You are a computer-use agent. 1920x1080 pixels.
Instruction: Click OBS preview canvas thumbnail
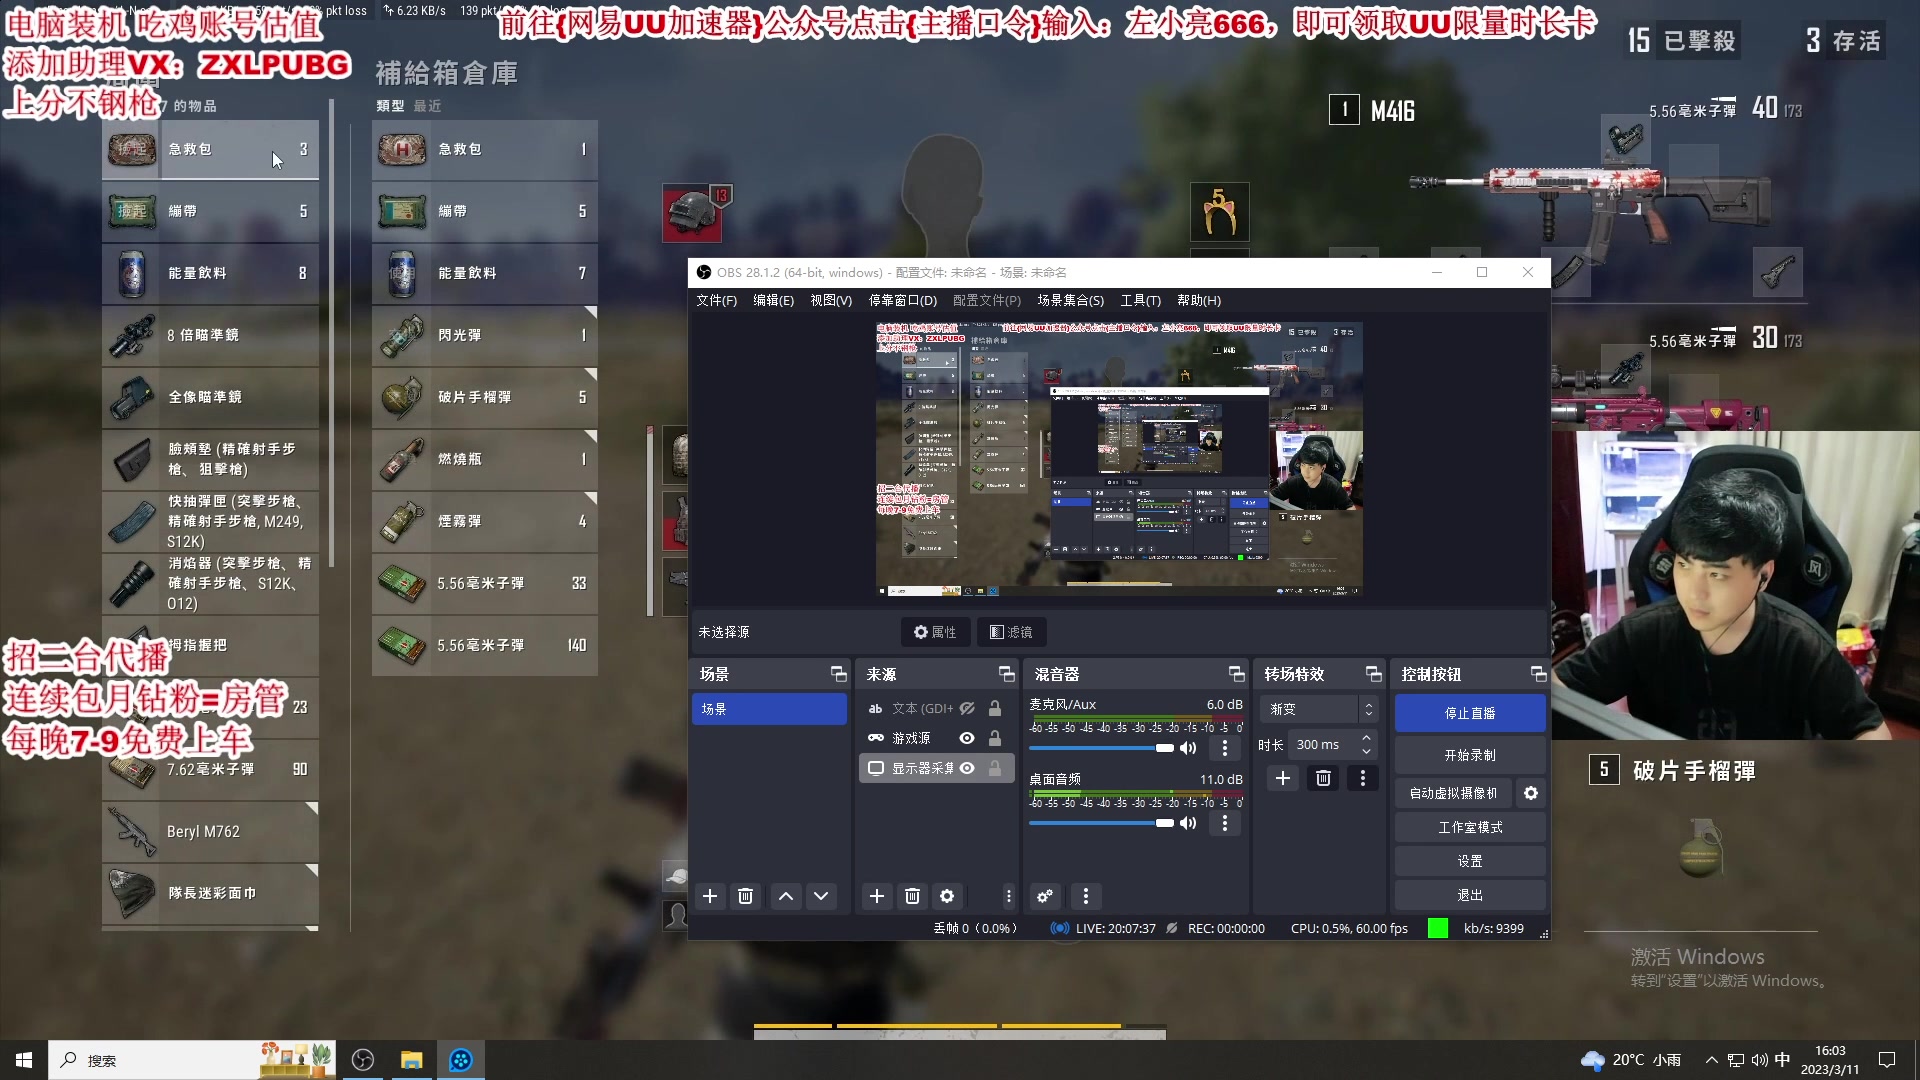pyautogui.click(x=1119, y=459)
